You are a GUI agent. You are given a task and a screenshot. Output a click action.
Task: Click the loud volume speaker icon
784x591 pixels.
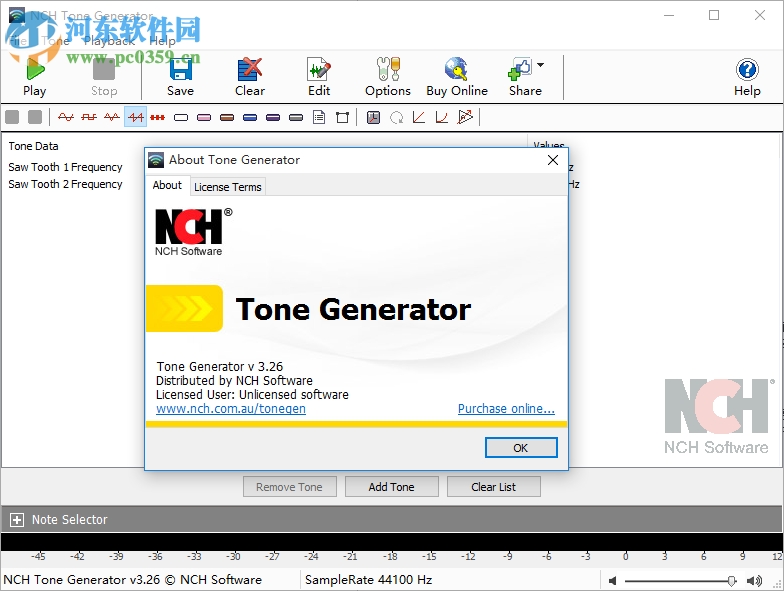click(754, 580)
